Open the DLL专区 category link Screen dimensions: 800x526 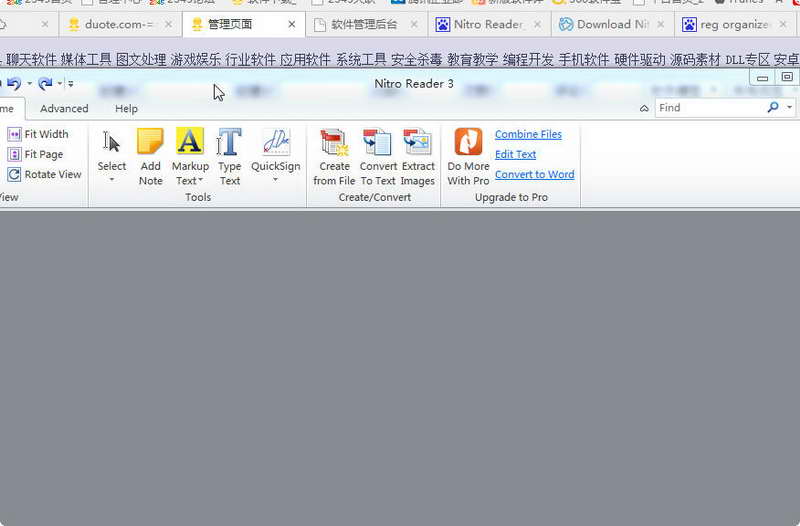click(747, 60)
